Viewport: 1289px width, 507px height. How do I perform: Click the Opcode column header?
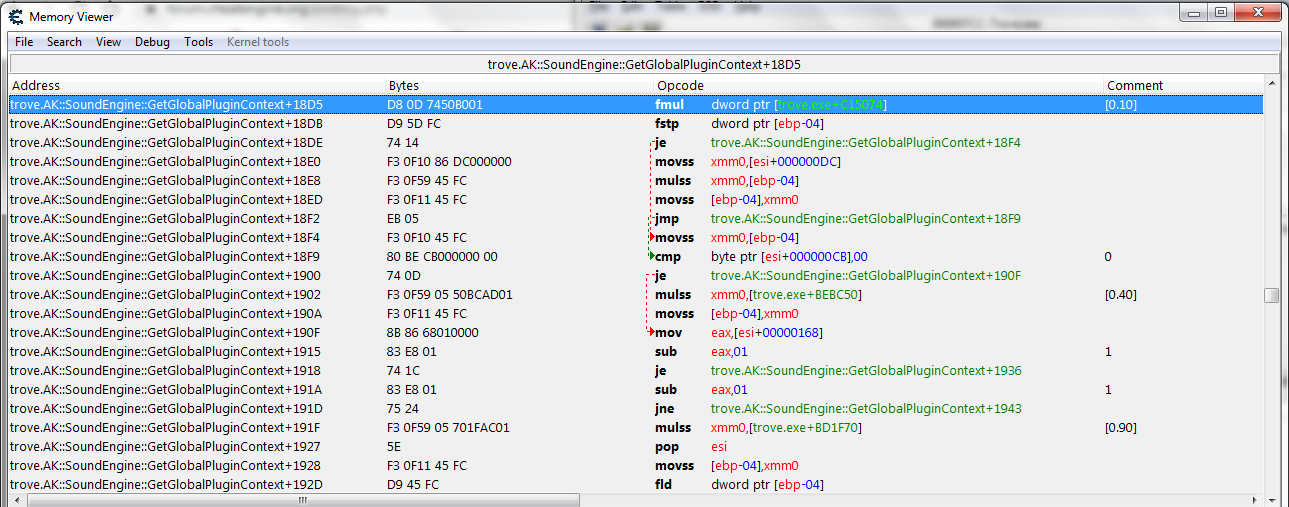879,85
